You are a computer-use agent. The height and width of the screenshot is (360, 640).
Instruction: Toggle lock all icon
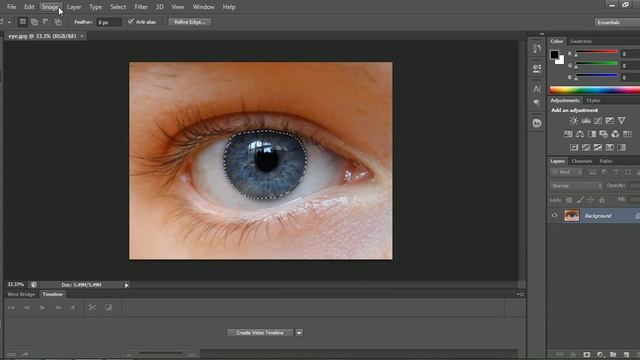point(602,200)
